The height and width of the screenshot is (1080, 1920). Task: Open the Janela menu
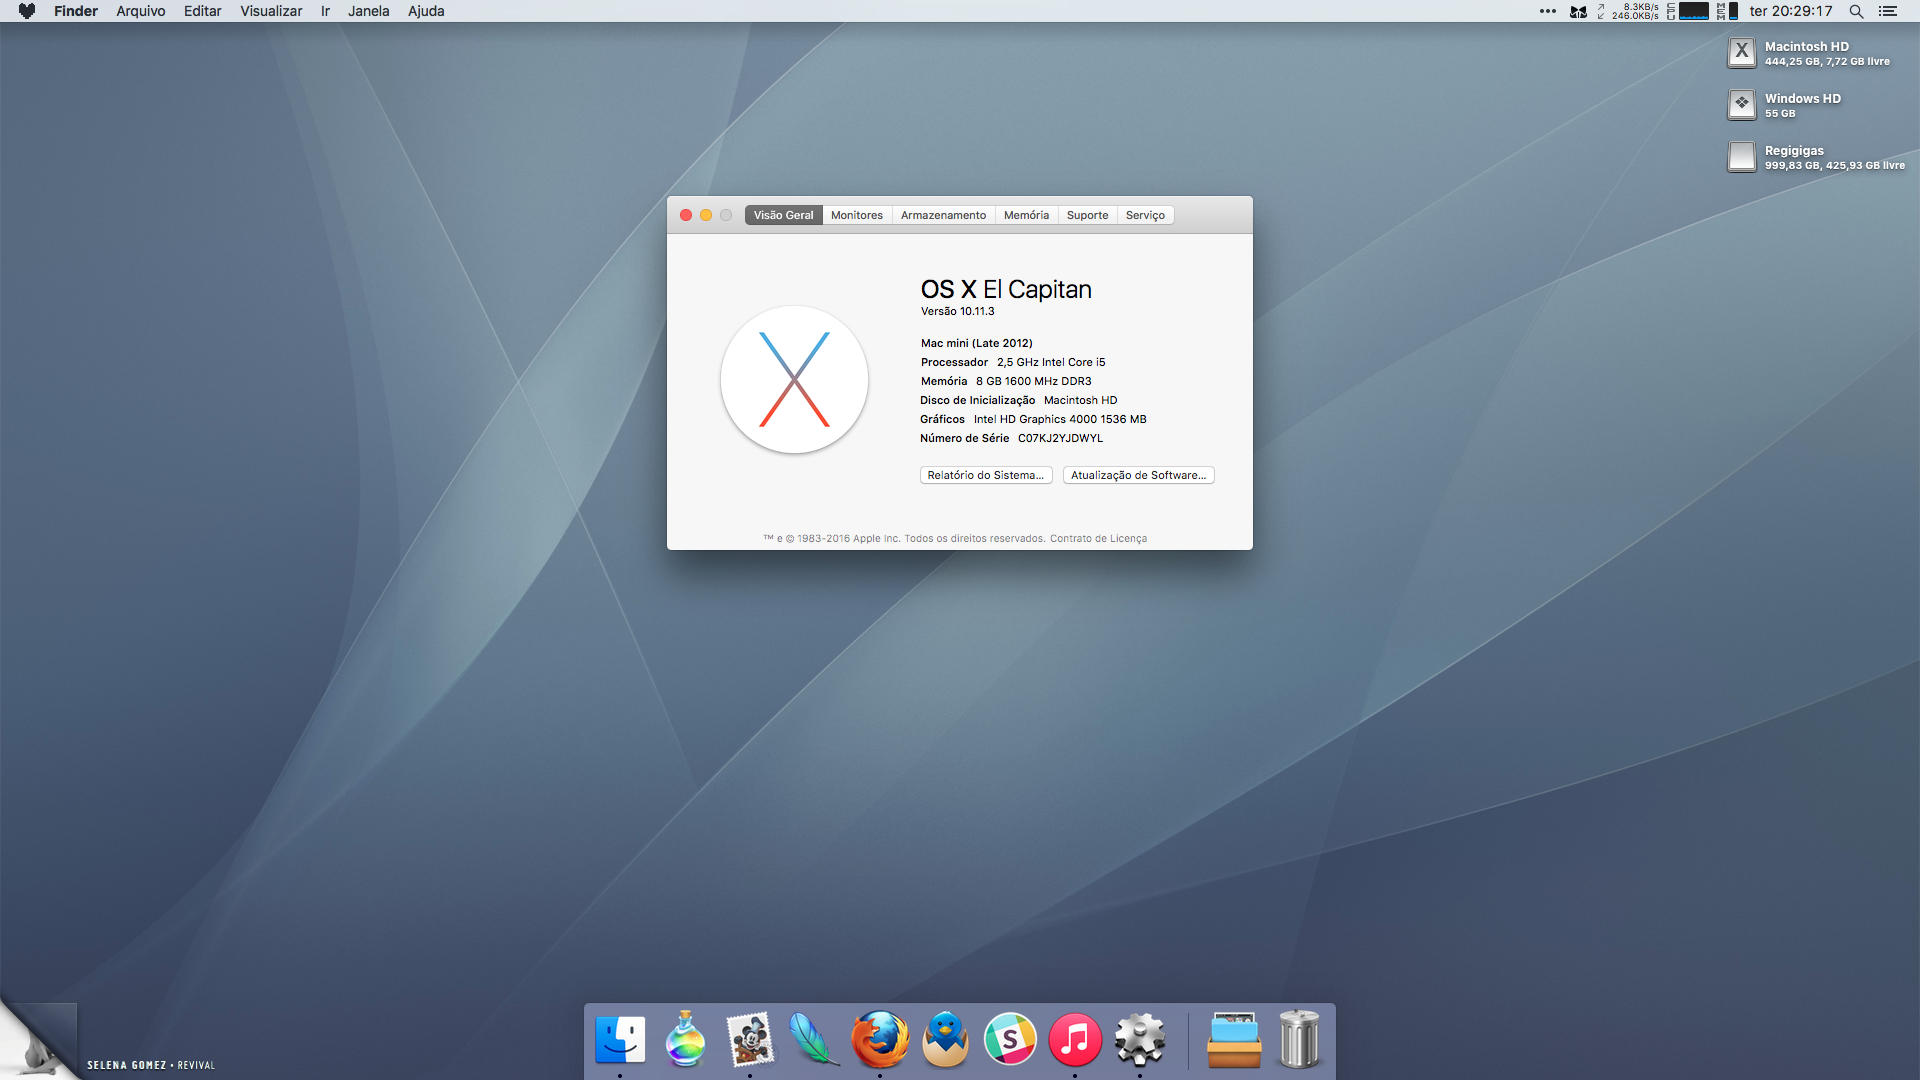pyautogui.click(x=368, y=11)
